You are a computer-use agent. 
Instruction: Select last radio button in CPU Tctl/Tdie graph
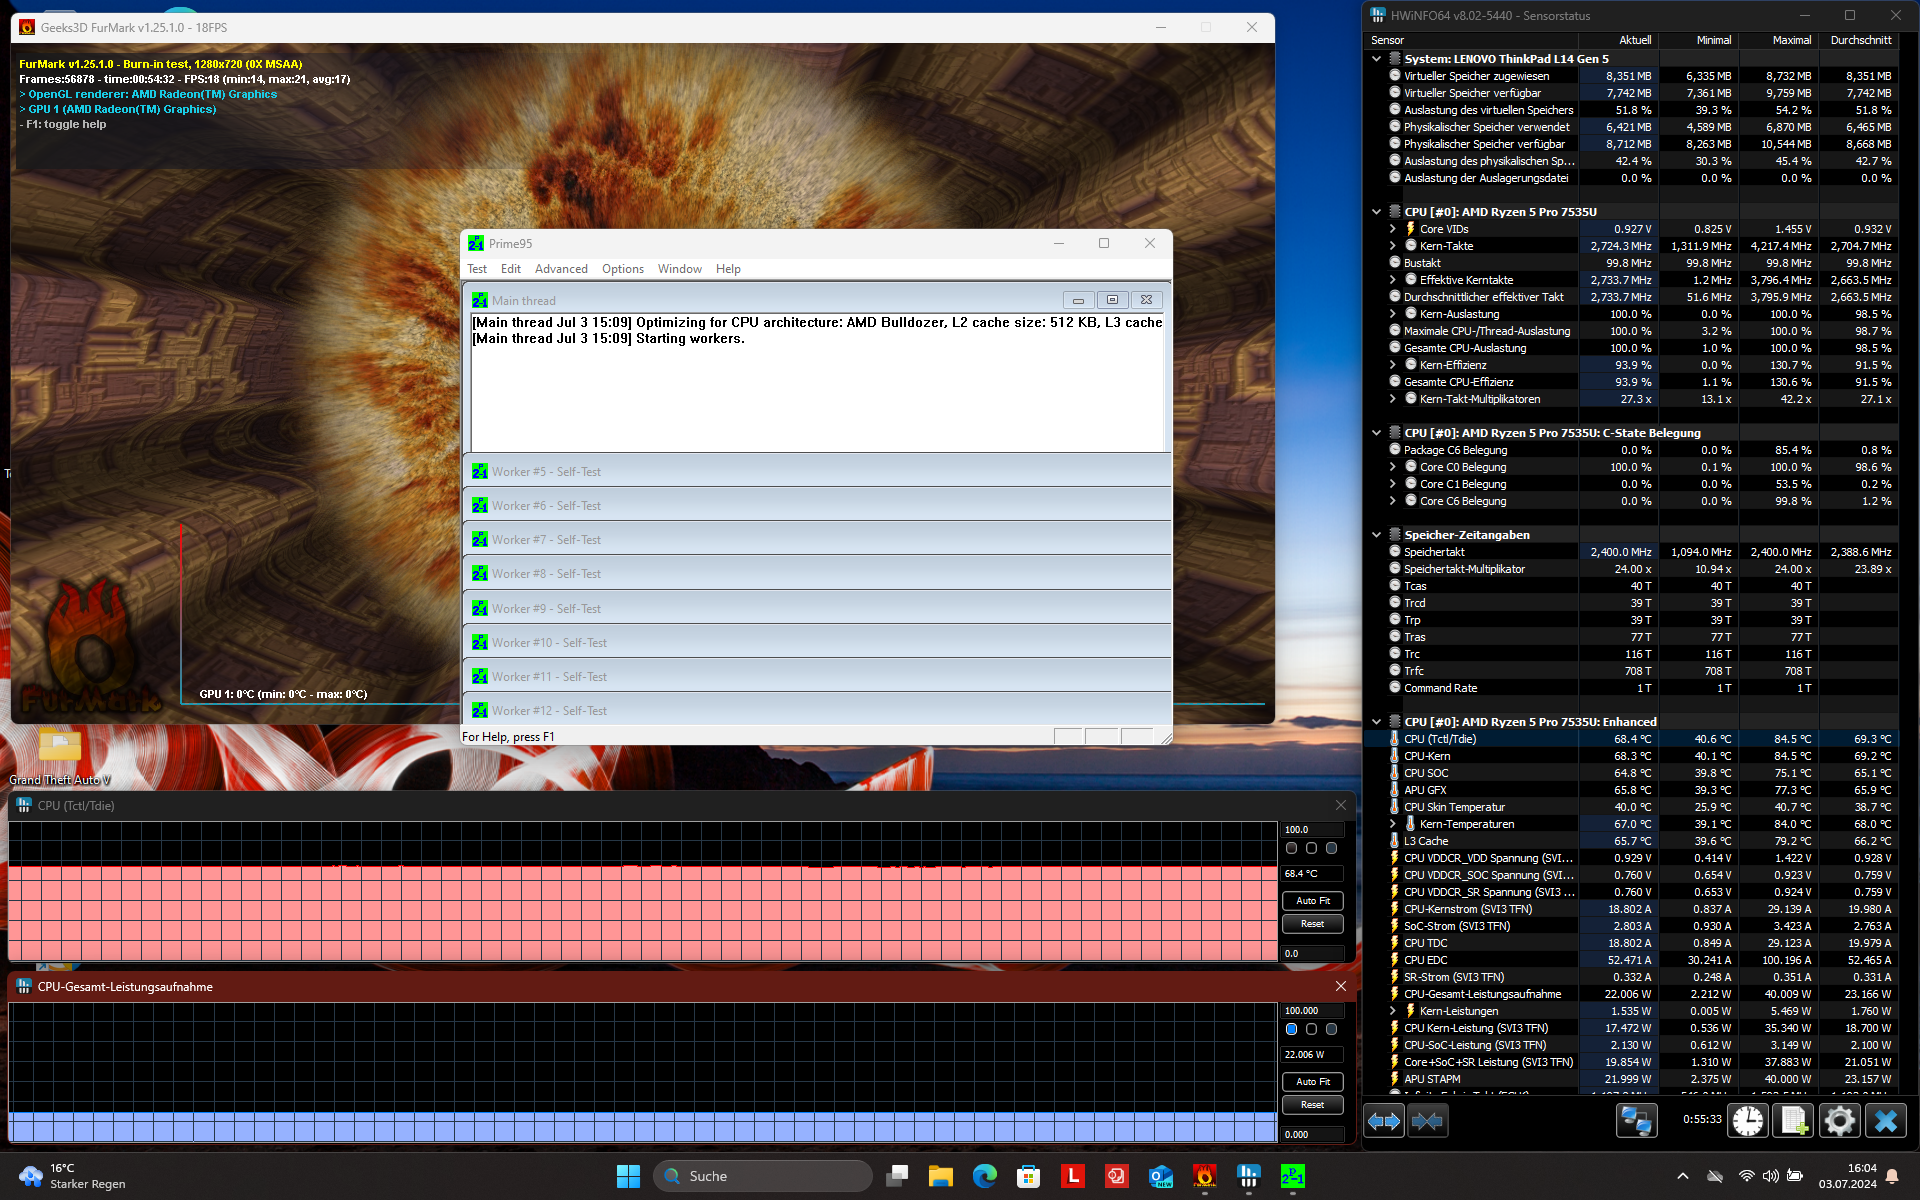click(1331, 848)
